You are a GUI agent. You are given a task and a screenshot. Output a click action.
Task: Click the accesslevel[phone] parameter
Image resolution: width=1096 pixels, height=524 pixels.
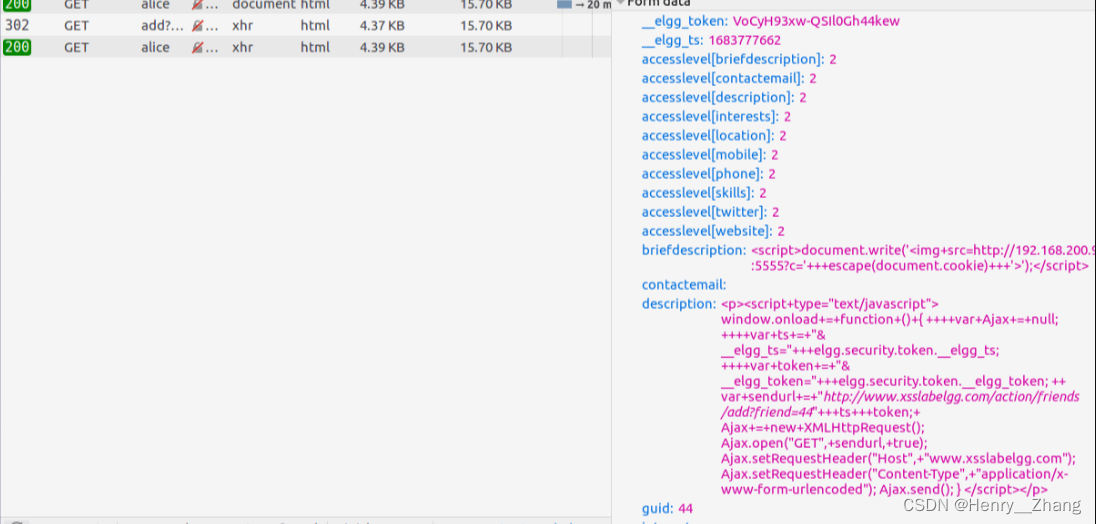[x=703, y=174]
